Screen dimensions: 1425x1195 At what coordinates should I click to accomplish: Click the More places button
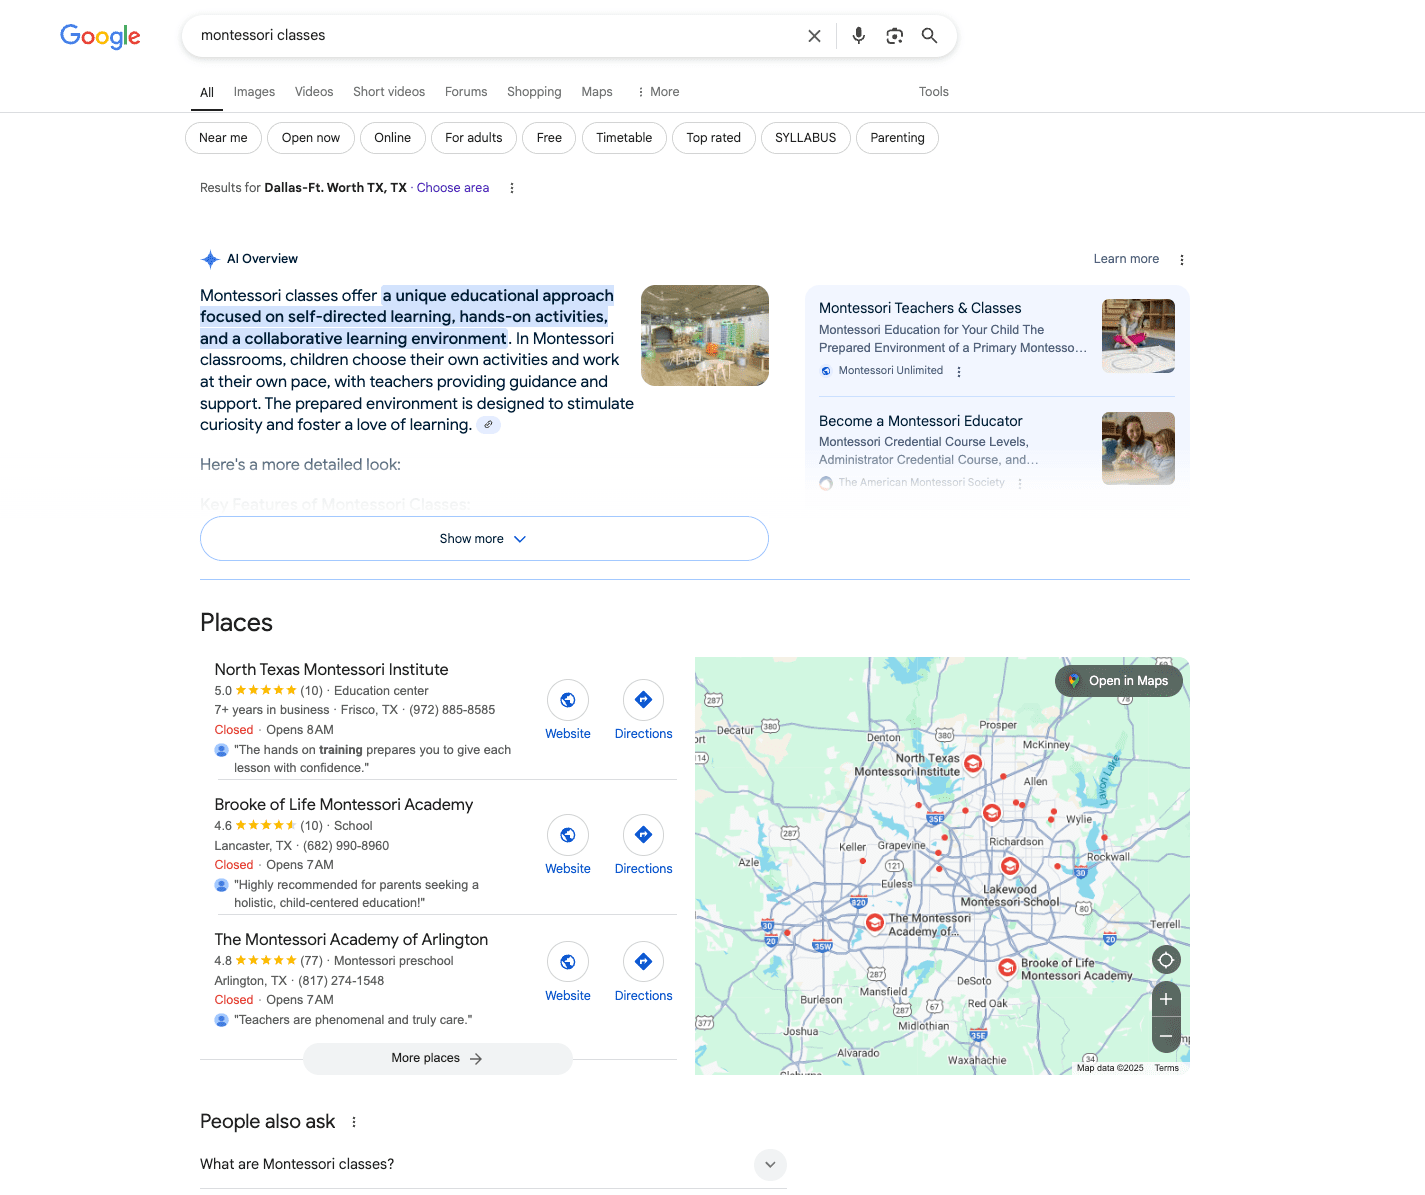437,1058
